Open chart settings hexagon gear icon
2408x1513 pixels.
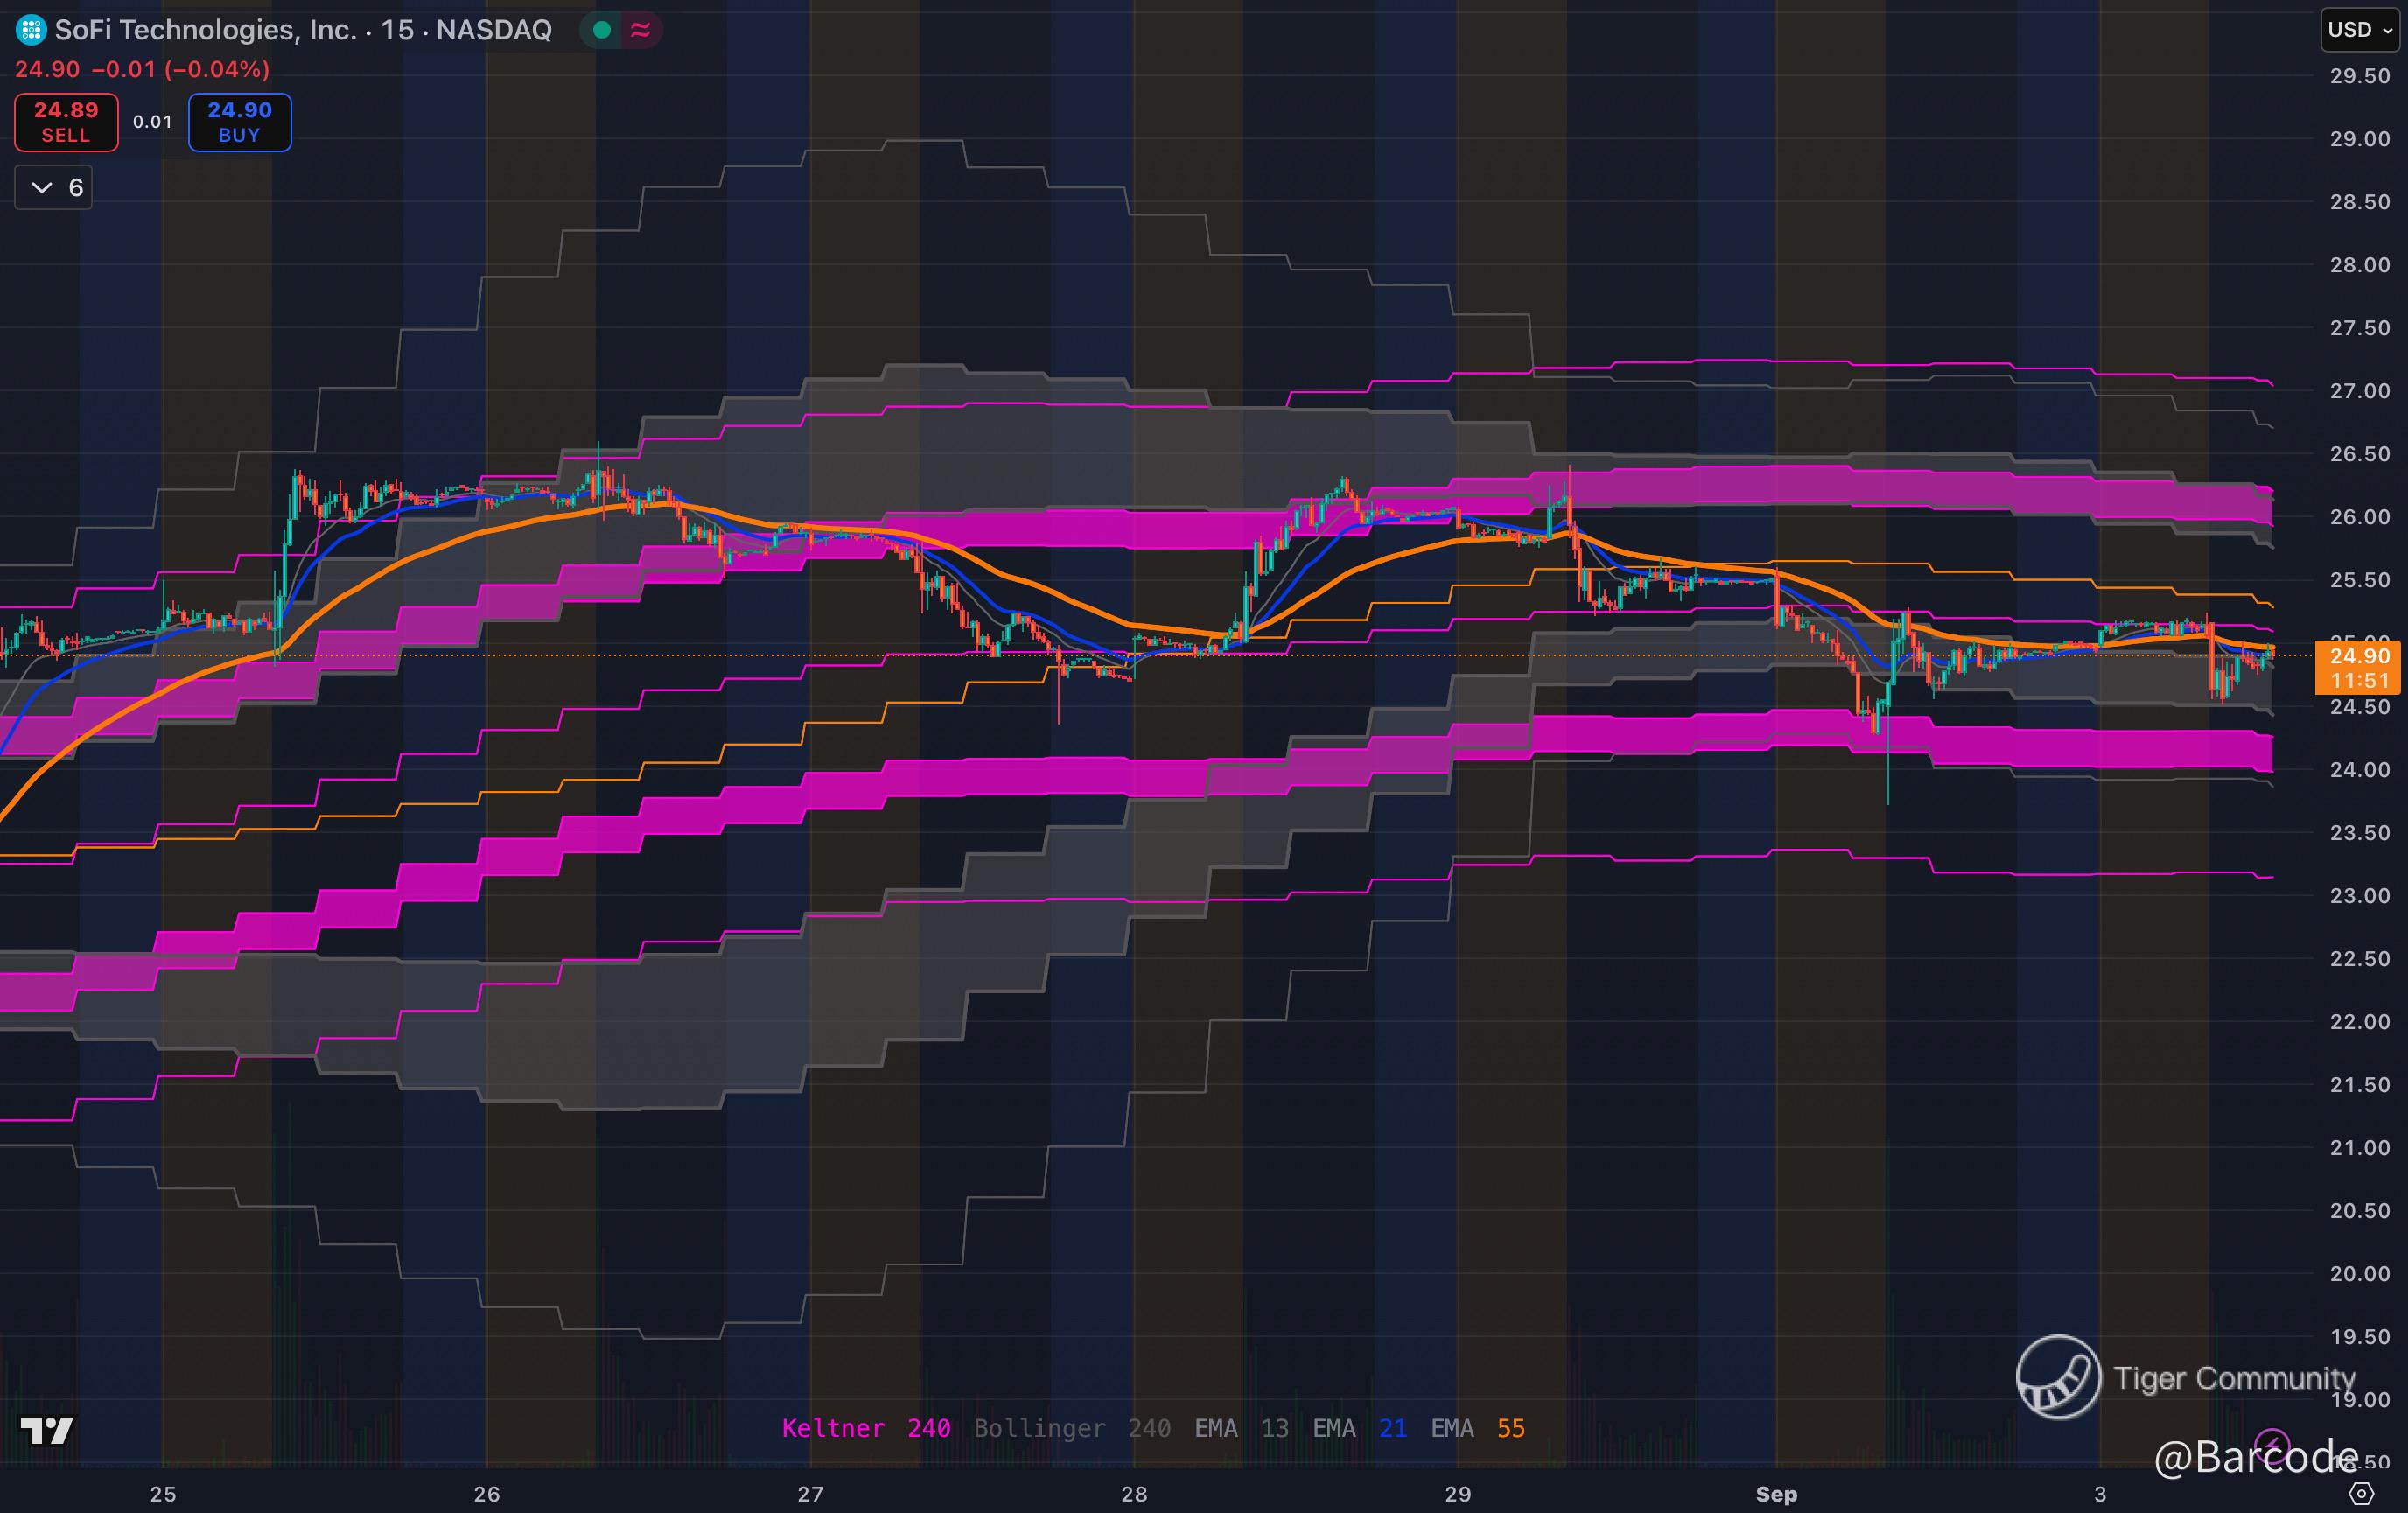pos(2361,1494)
